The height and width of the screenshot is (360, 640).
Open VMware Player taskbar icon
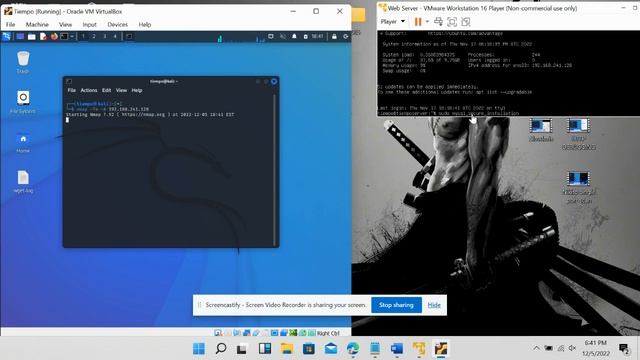(419, 349)
